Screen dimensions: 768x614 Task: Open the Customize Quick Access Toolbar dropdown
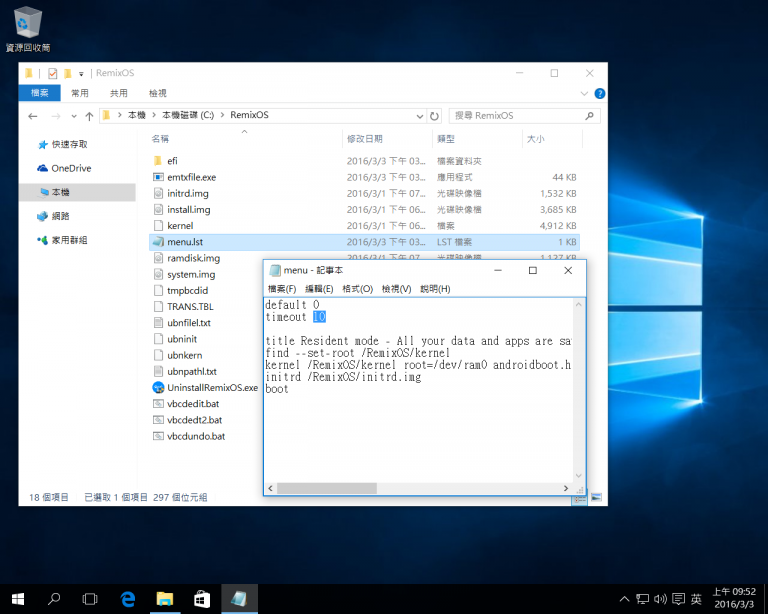[x=81, y=74]
